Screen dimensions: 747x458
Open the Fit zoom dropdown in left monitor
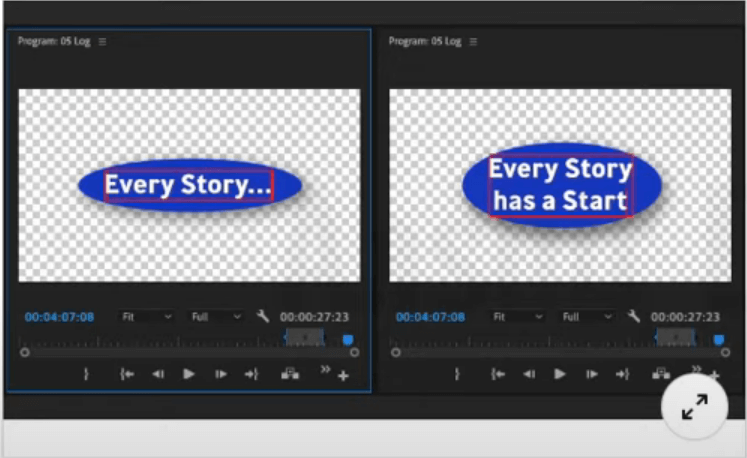click(x=146, y=317)
